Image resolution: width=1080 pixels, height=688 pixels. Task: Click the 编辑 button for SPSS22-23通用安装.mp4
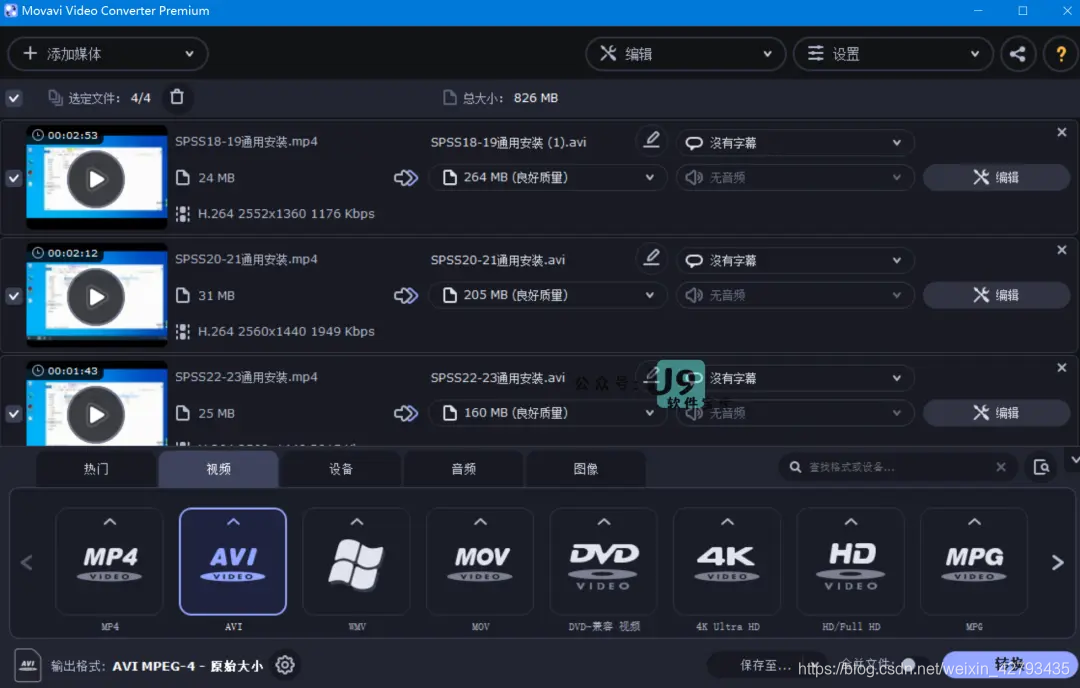pyautogui.click(x=996, y=413)
